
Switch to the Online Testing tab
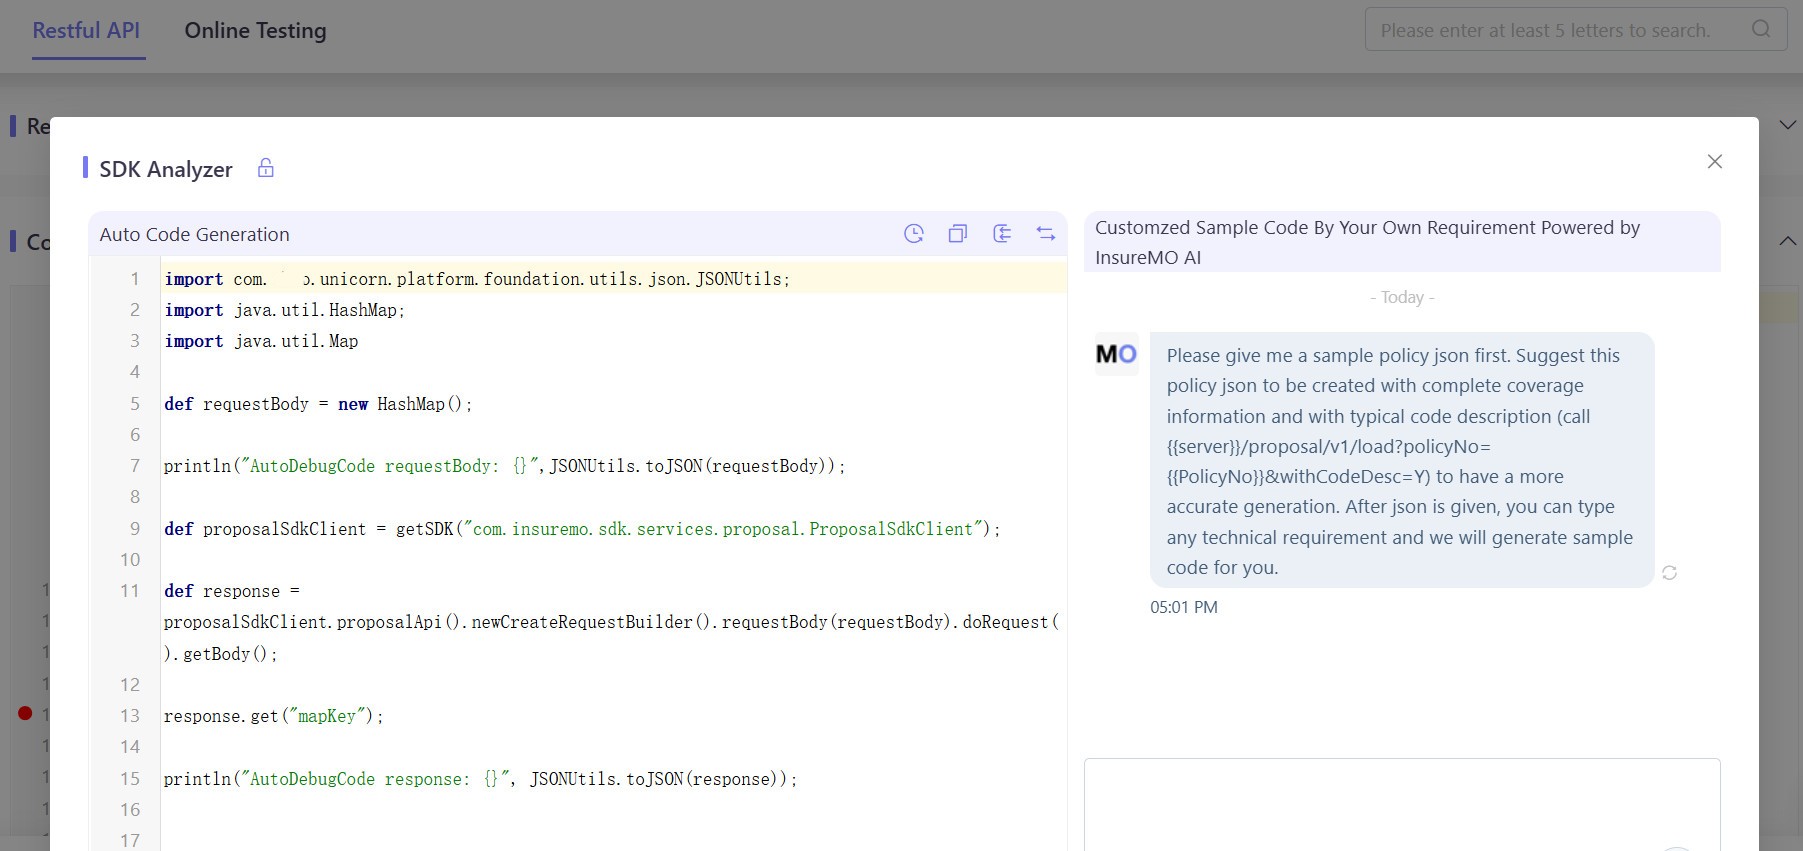point(255,31)
